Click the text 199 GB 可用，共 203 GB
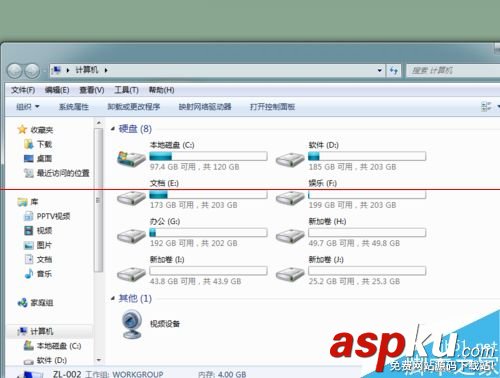500x378 pixels. pyautogui.click(x=352, y=205)
